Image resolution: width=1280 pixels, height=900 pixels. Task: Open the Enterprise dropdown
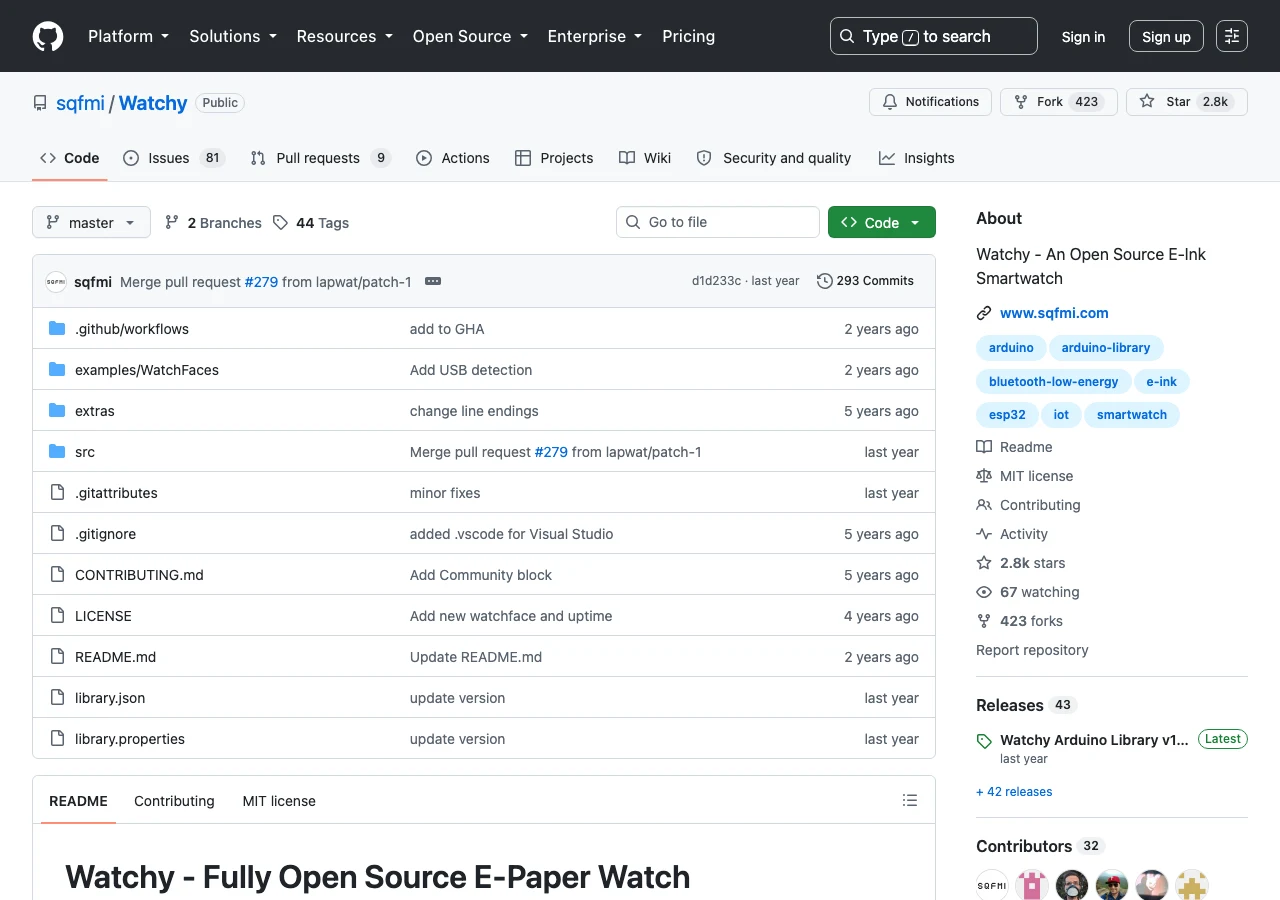[x=596, y=36]
